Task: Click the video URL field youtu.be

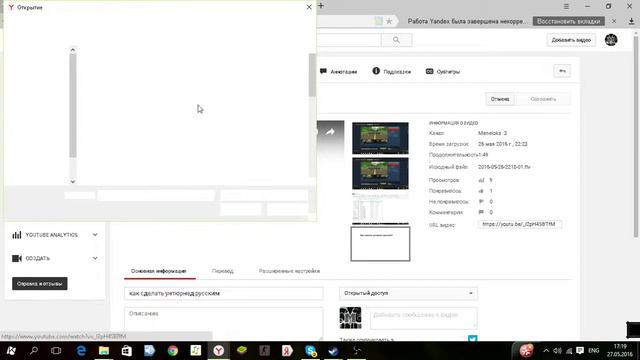Action: (519, 224)
